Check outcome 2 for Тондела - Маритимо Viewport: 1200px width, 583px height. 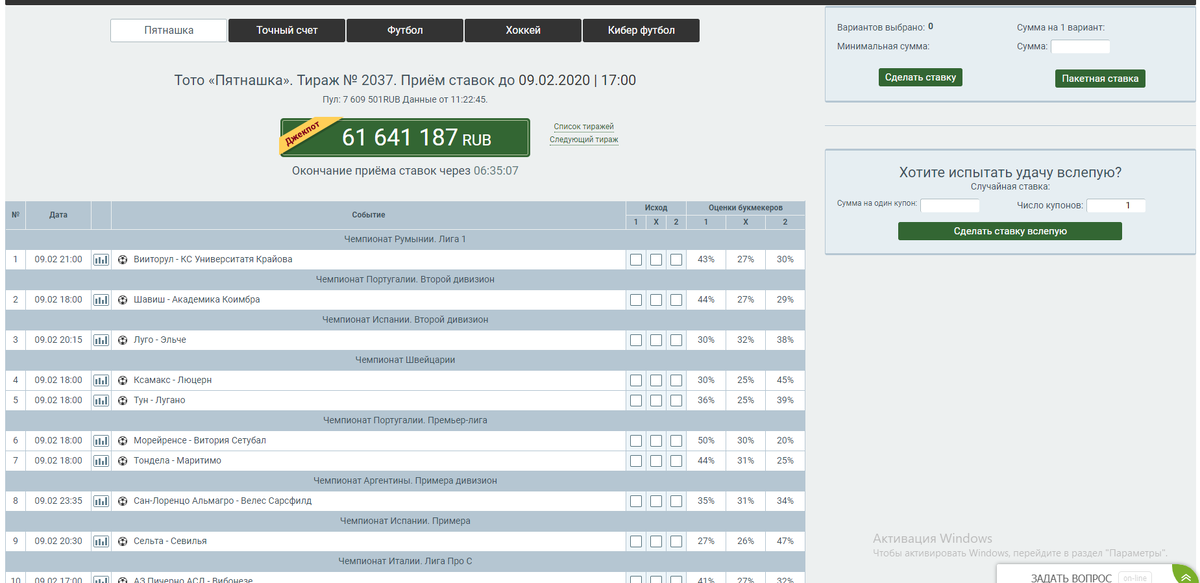tap(676, 461)
